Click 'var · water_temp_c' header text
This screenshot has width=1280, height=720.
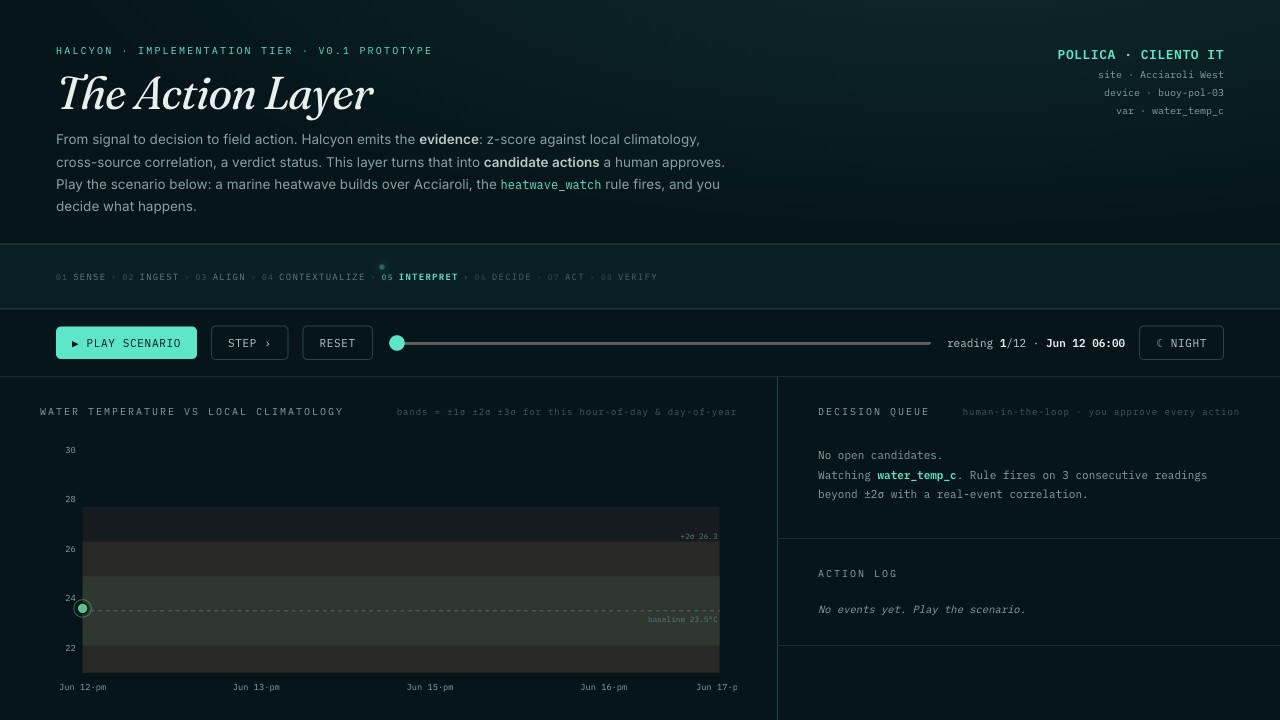click(1170, 111)
